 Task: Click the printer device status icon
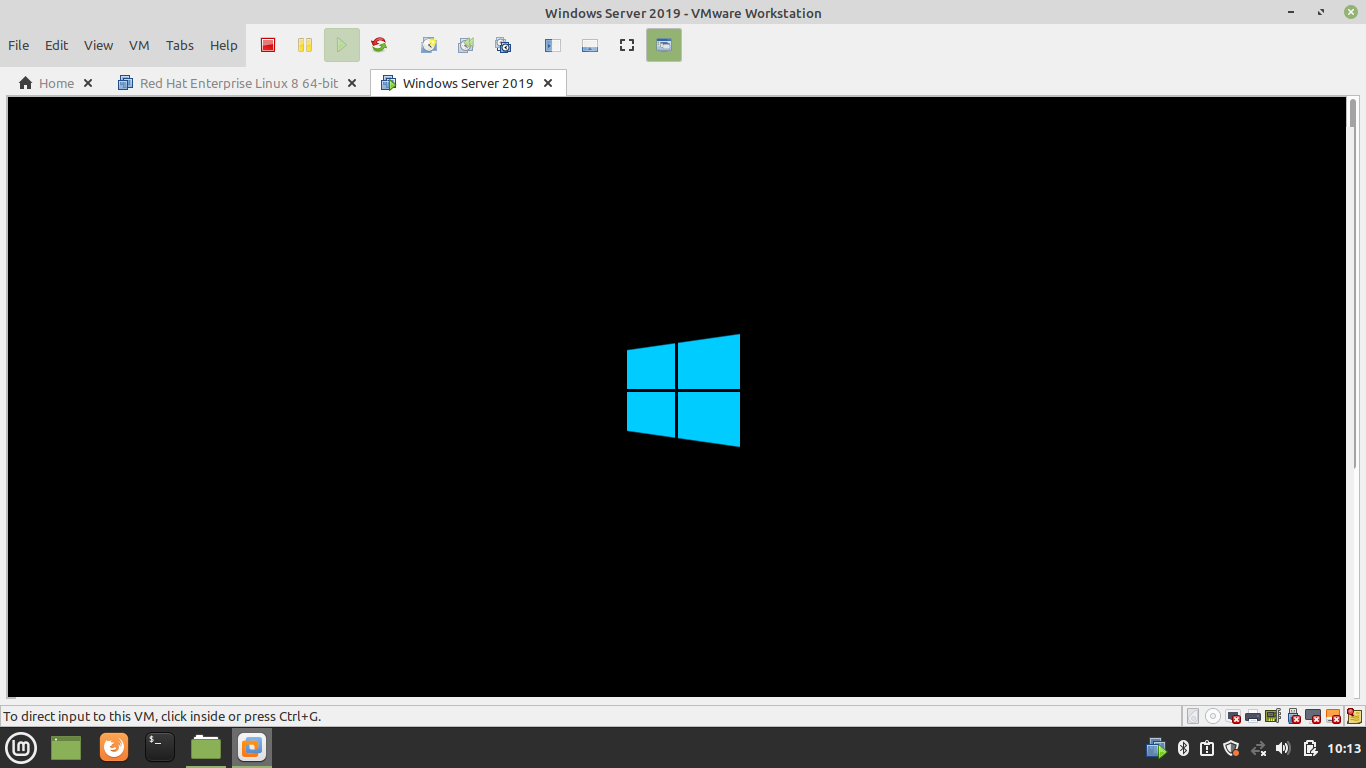click(x=1253, y=716)
